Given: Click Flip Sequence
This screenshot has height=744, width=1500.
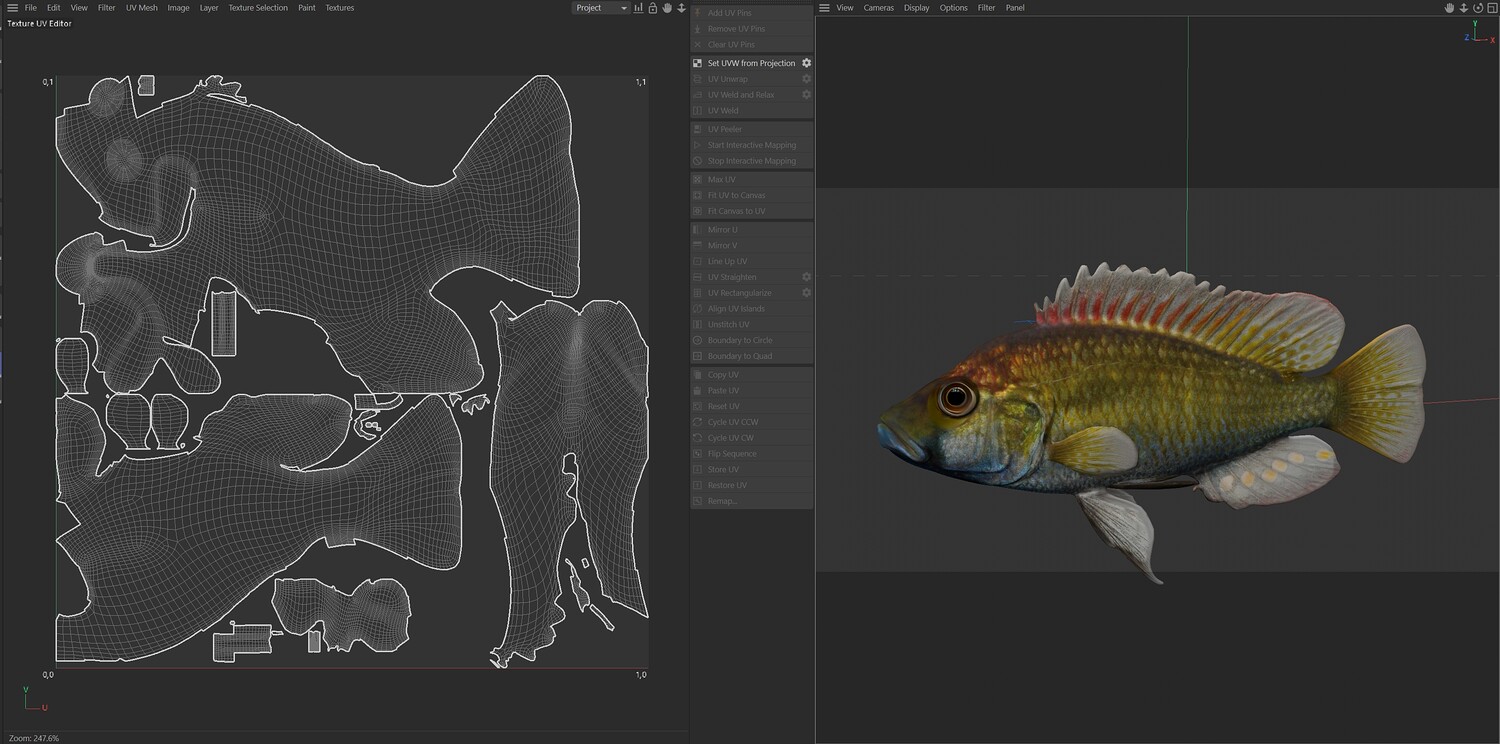Looking at the screenshot, I should (x=752, y=454).
